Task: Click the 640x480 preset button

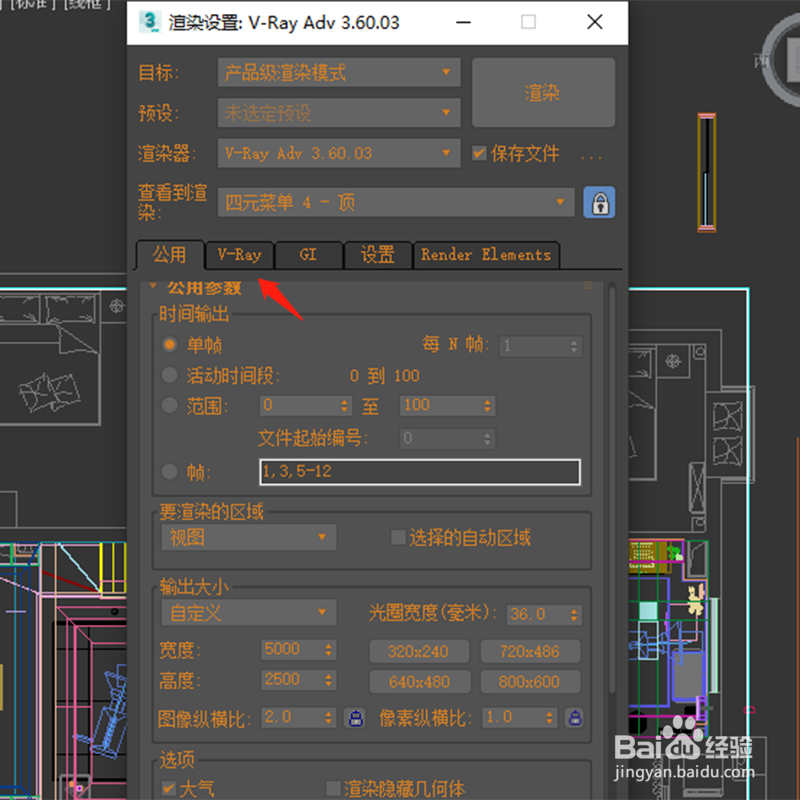Action: [419, 682]
